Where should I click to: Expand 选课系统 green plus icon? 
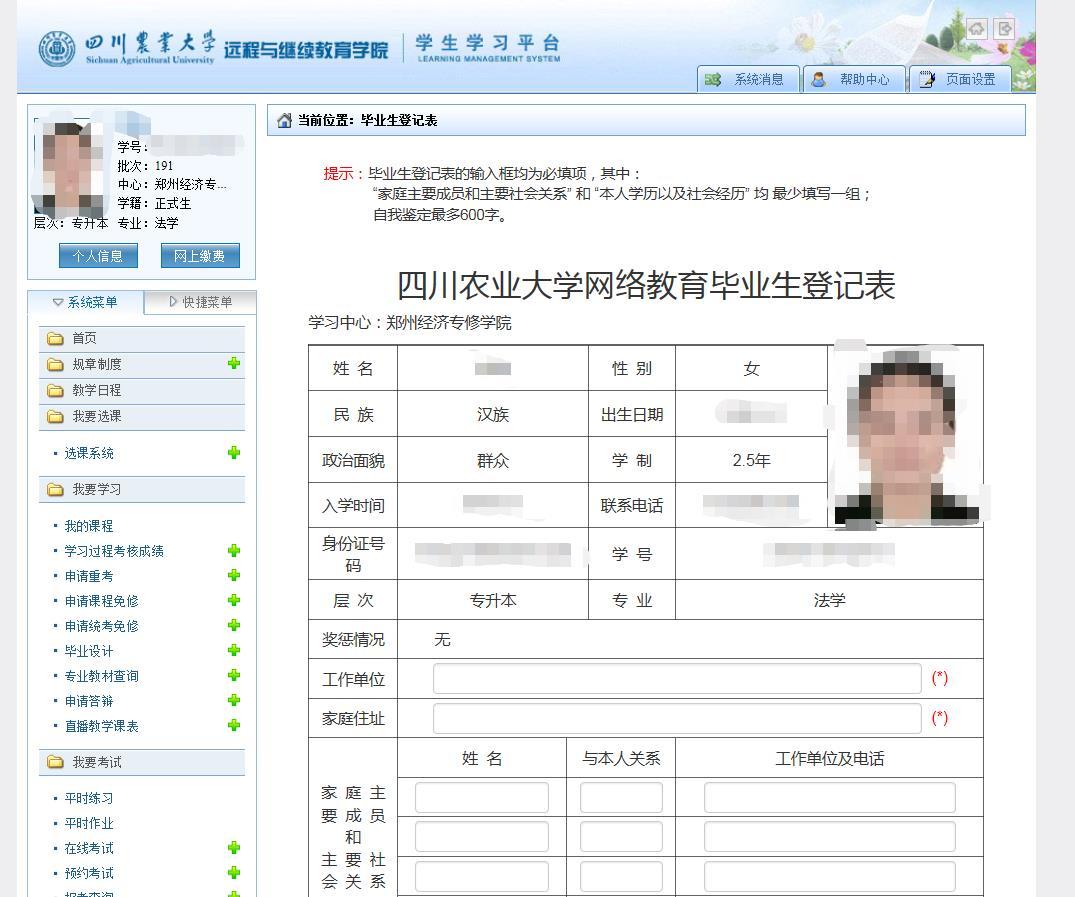(x=234, y=453)
